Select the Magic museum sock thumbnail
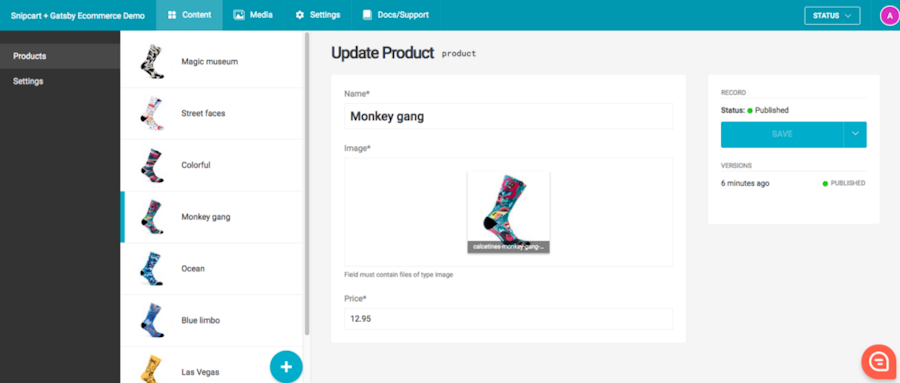Image resolution: width=900 pixels, height=383 pixels. click(x=153, y=61)
